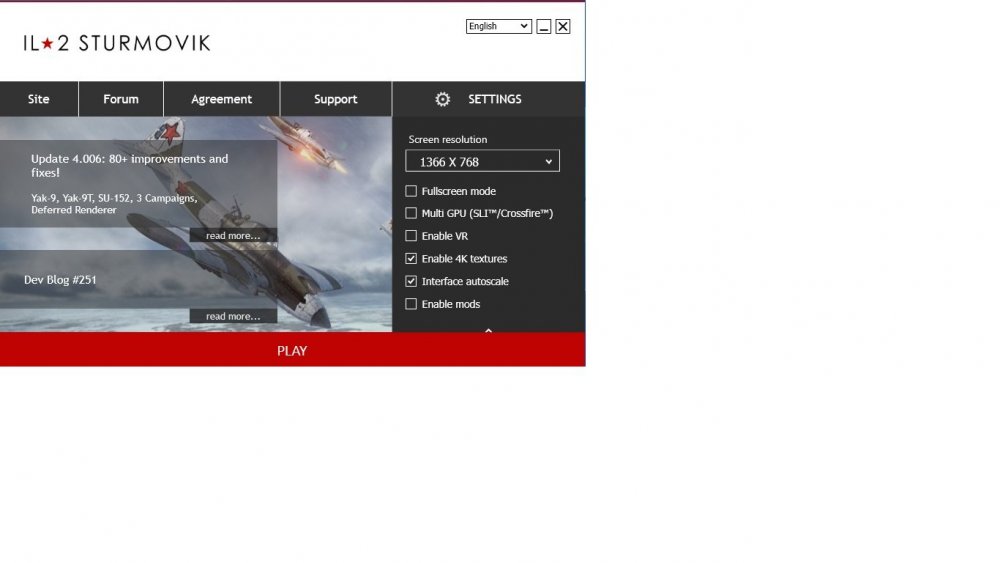1000x563 pixels.
Task: Enable Fullscreen mode checkbox
Action: [x=411, y=191]
